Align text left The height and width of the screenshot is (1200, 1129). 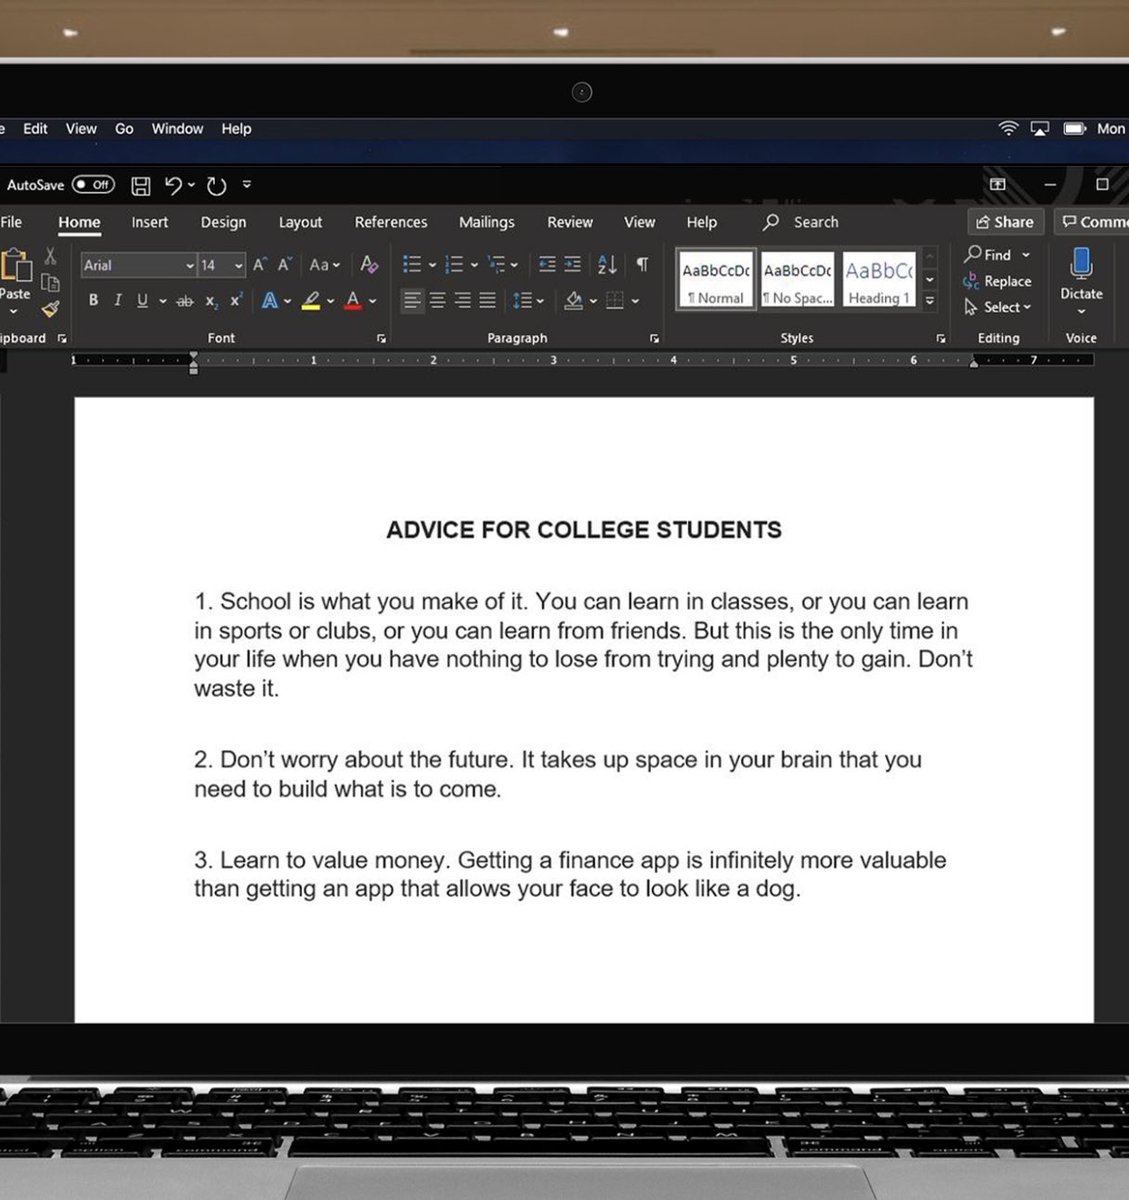click(412, 300)
